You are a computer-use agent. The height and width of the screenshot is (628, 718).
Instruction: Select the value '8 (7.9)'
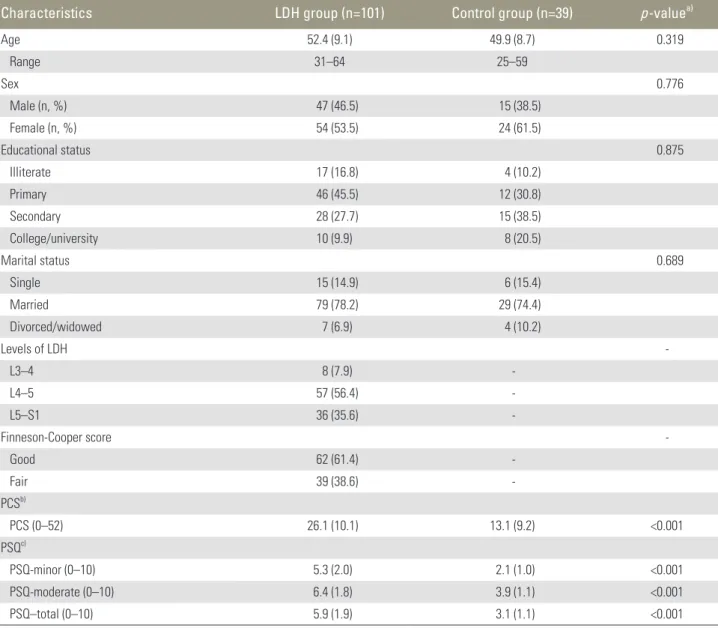[x=337, y=371]
